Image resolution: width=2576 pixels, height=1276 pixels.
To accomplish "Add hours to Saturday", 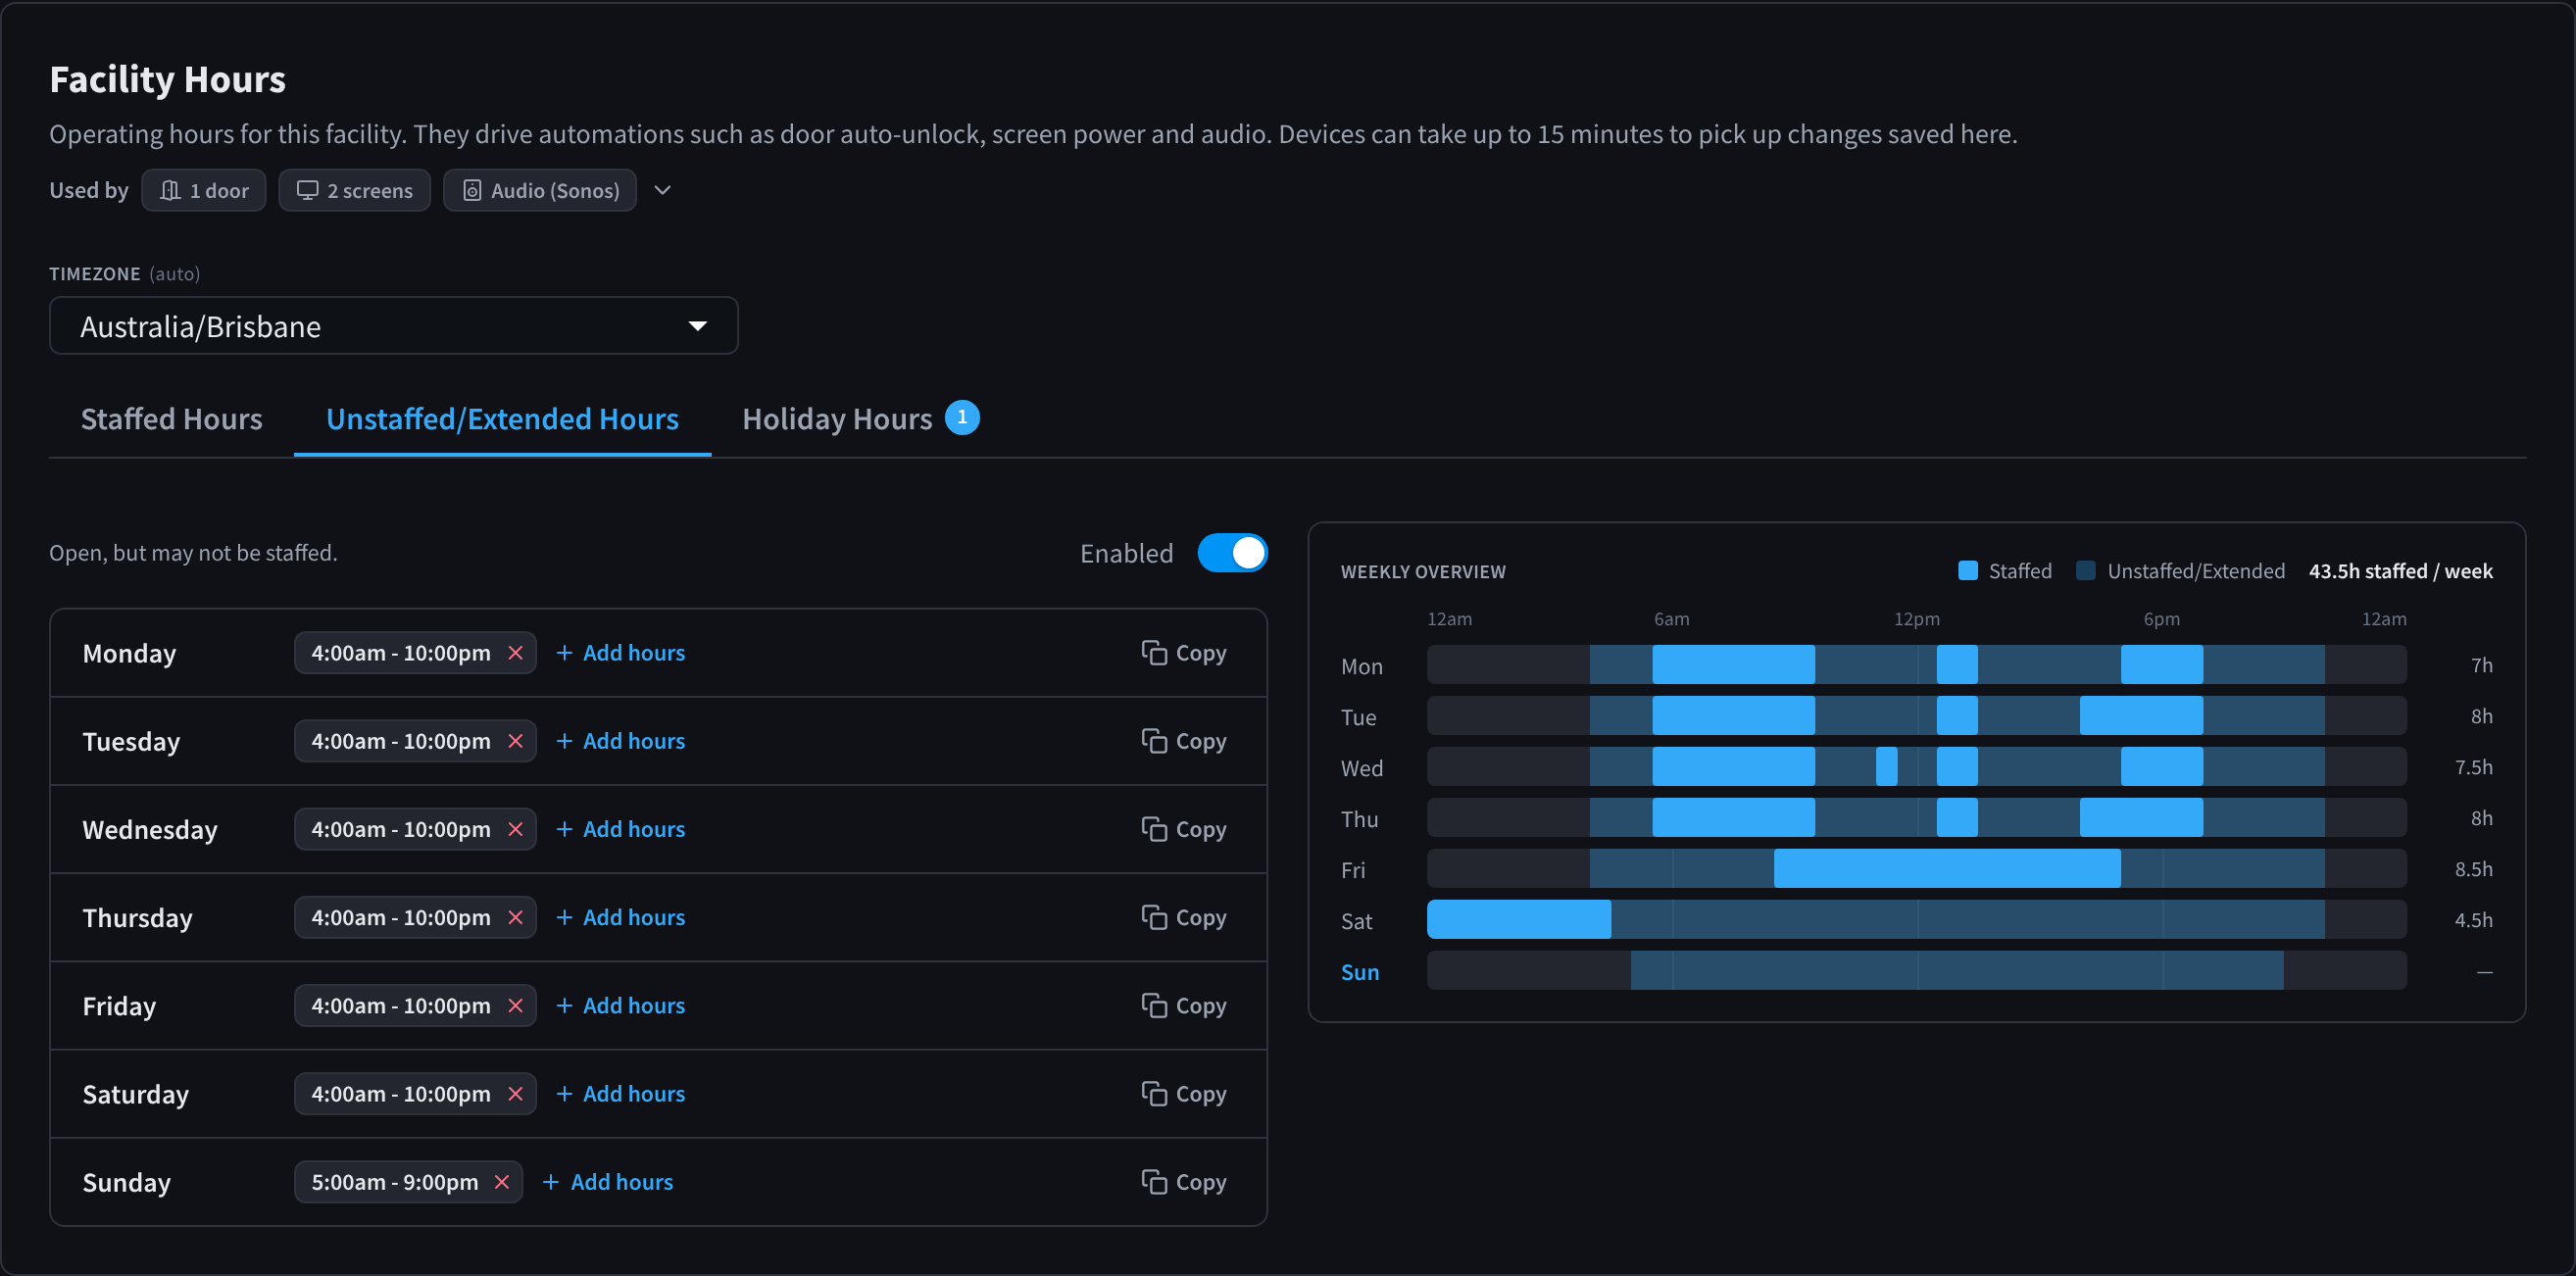I will (620, 1093).
